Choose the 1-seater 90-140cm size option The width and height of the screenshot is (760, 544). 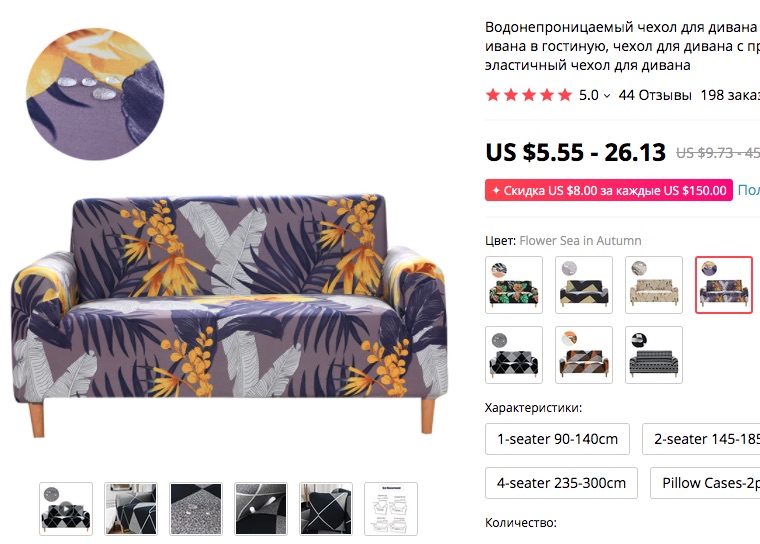click(x=557, y=439)
